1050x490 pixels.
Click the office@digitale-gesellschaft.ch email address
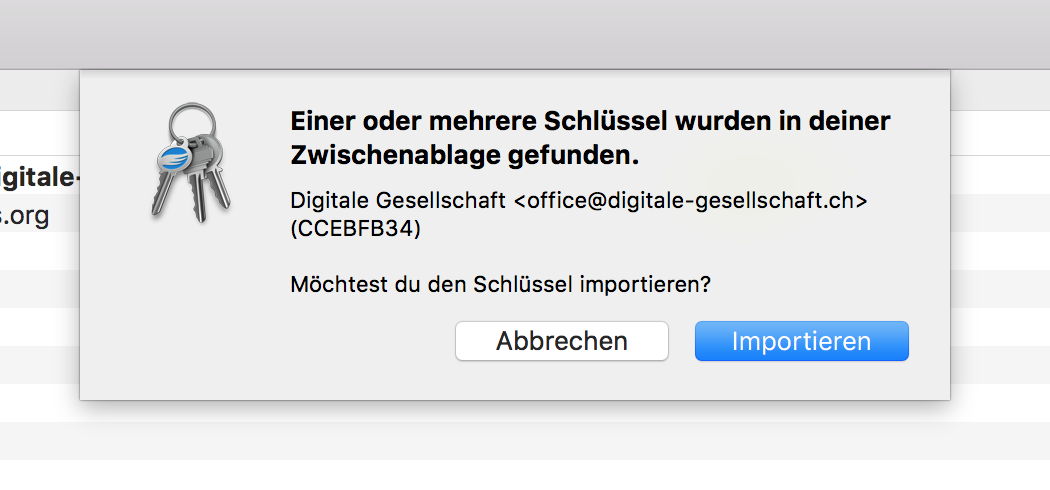(690, 200)
